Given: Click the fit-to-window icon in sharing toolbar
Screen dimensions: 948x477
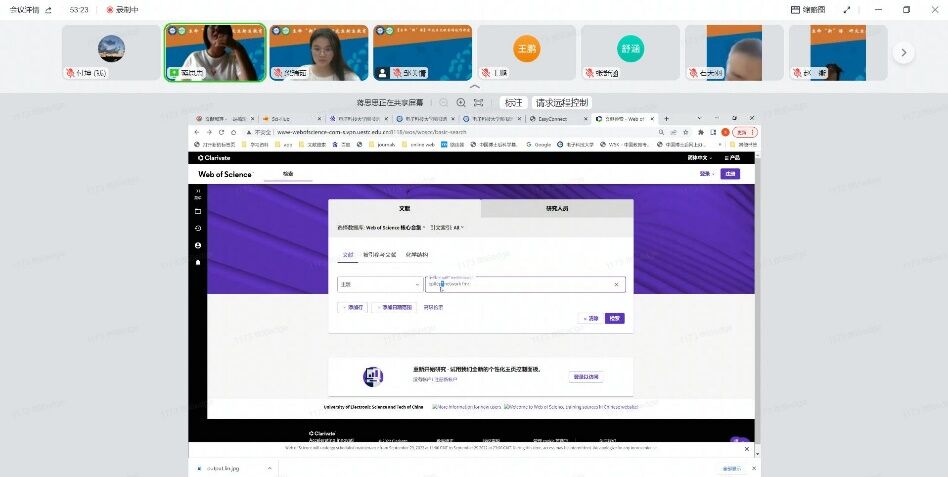Looking at the screenshot, I should click(x=479, y=103).
